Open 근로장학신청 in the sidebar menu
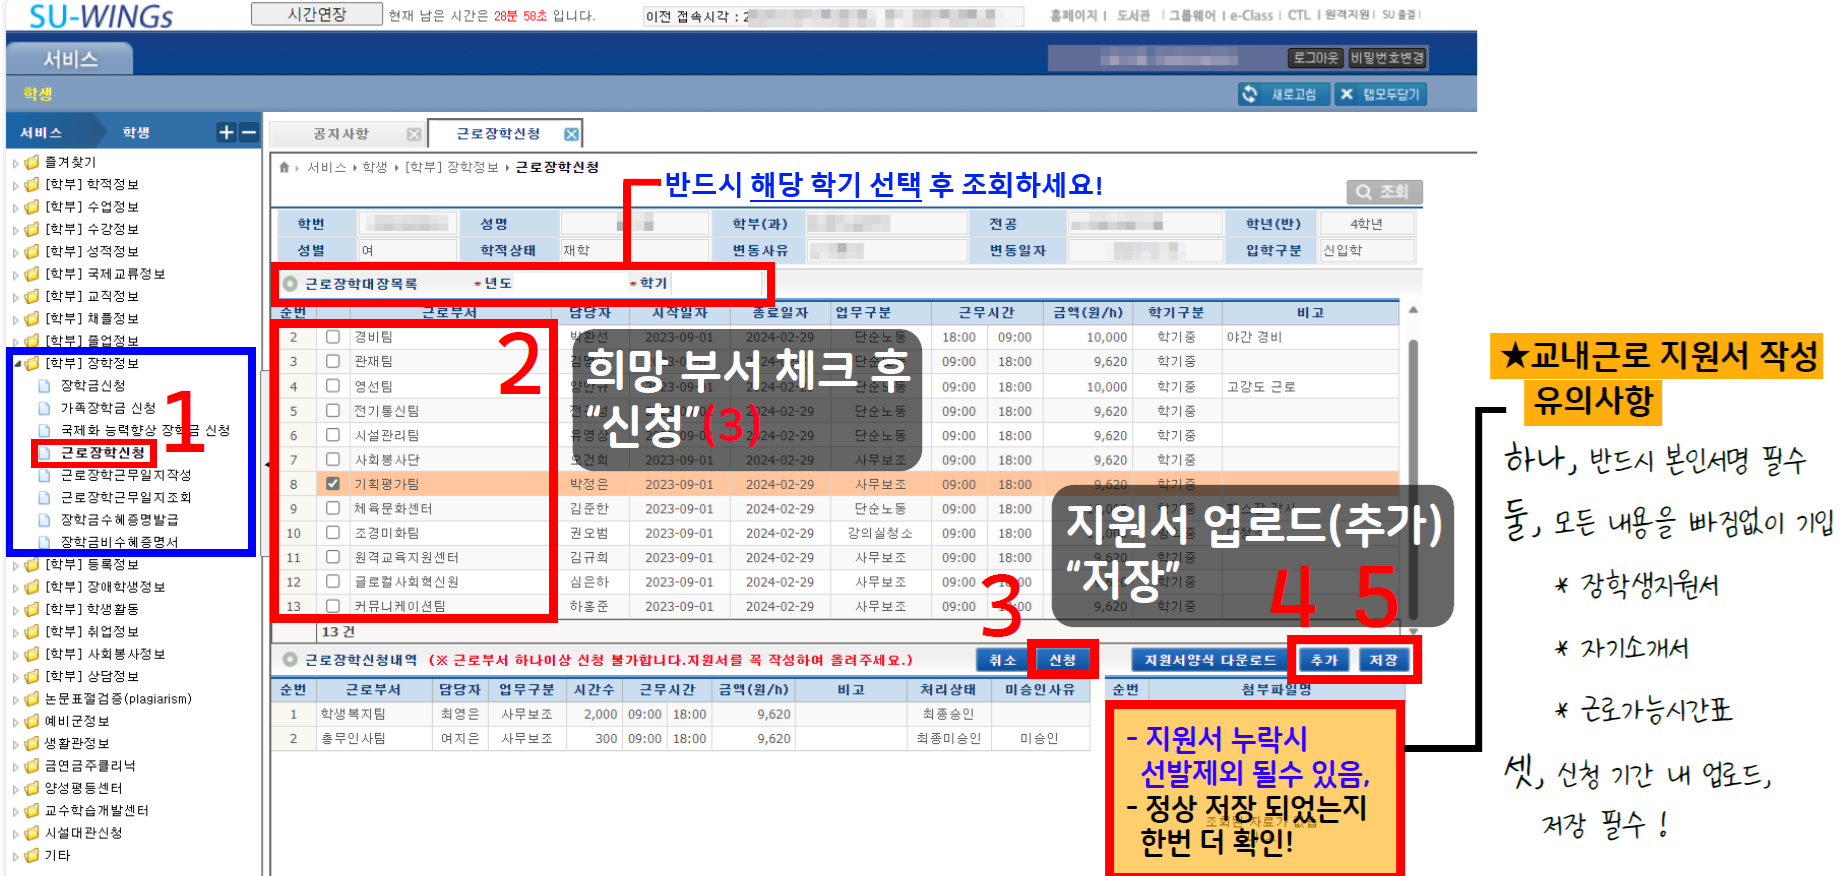The image size is (1843, 876). tap(103, 453)
